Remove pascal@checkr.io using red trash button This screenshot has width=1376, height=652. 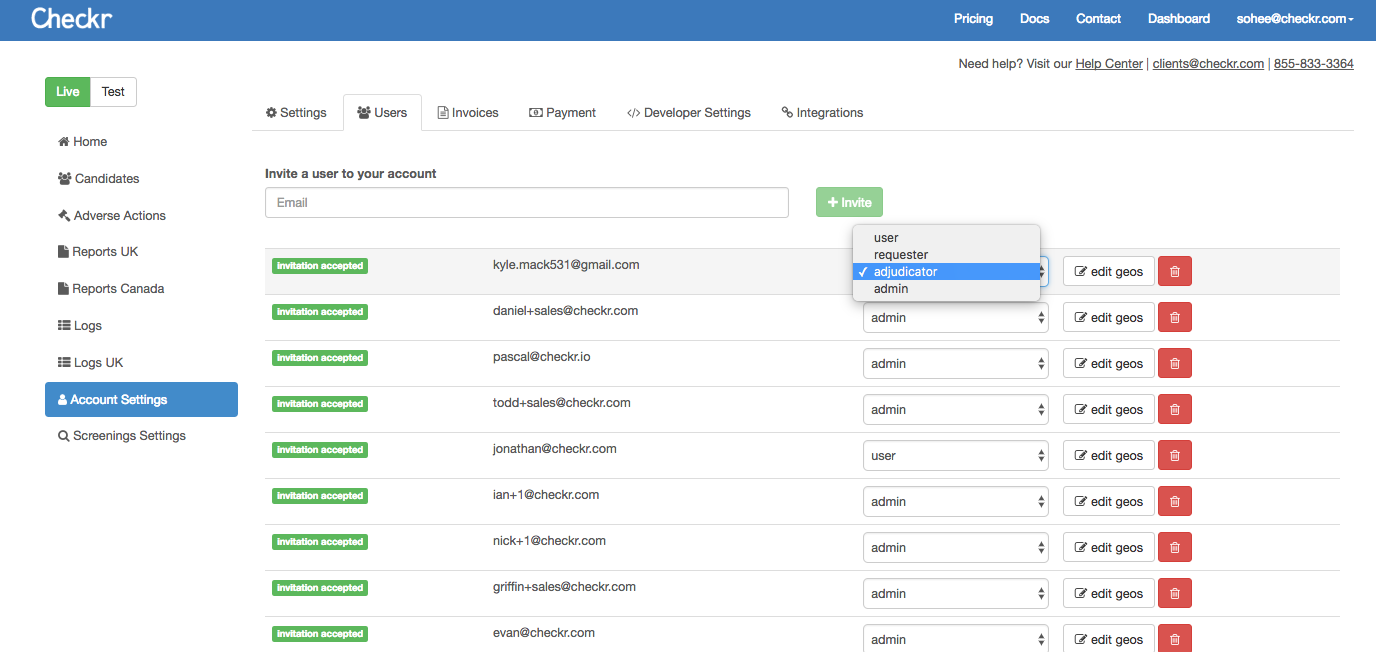(1175, 364)
